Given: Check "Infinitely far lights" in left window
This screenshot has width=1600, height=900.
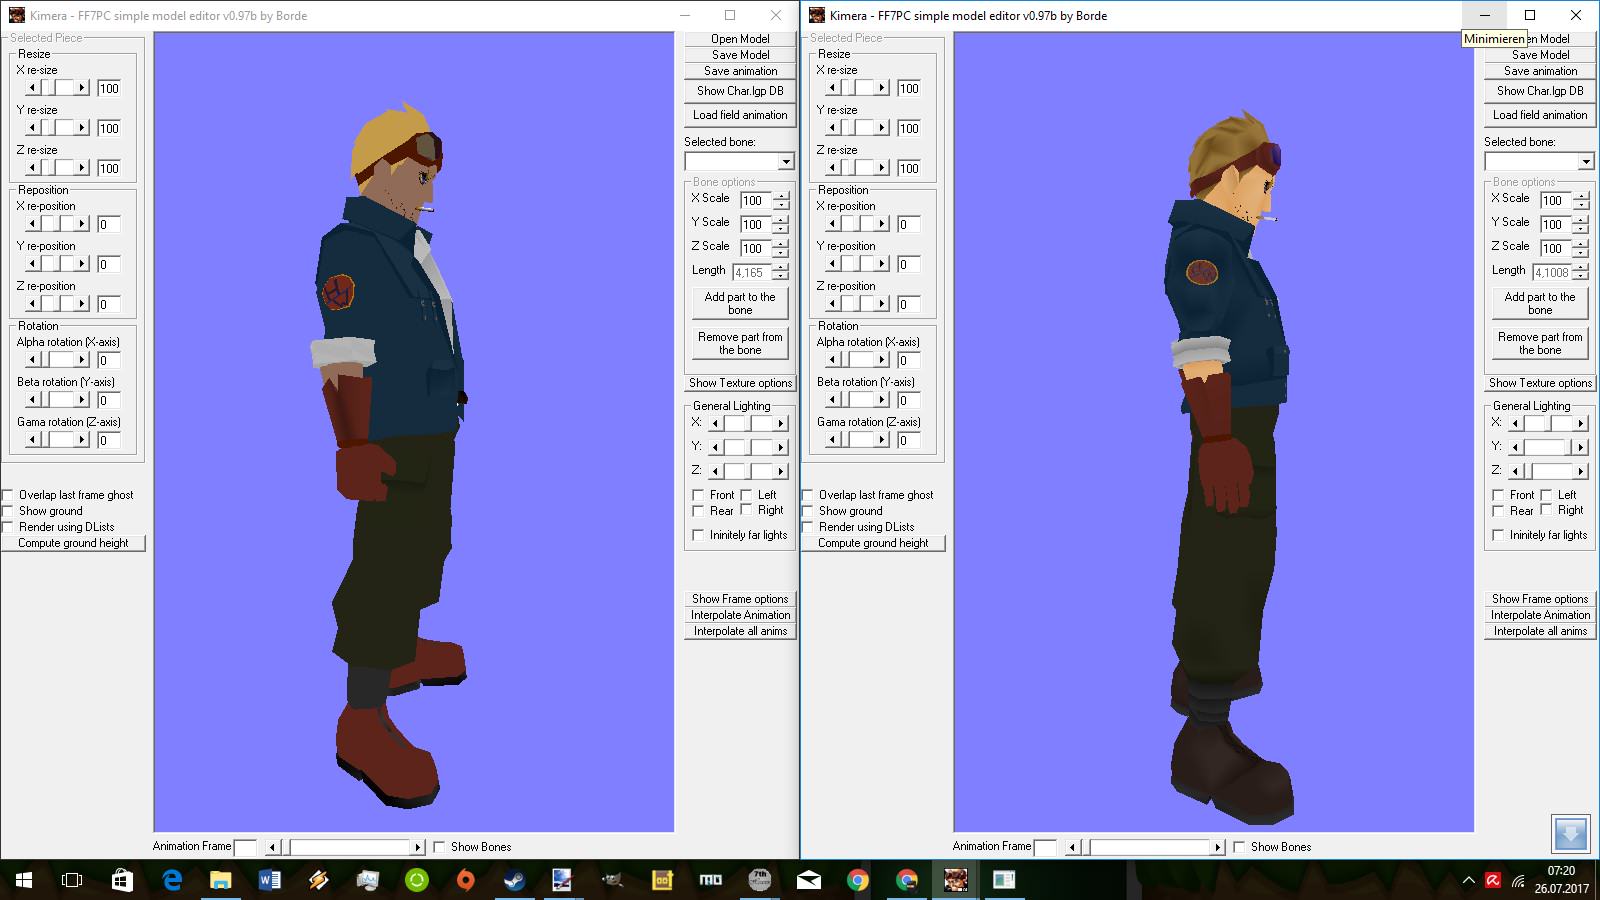Looking at the screenshot, I should (x=698, y=535).
